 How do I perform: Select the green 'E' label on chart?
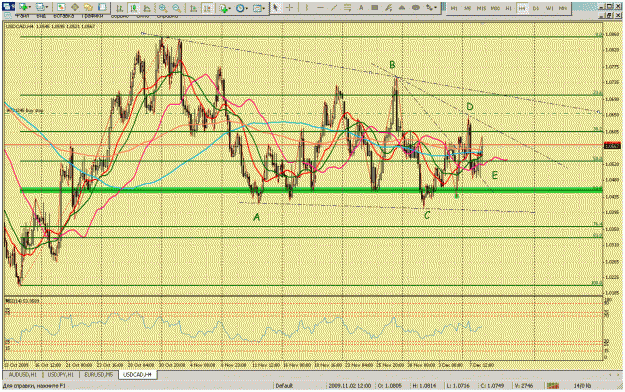[495, 175]
